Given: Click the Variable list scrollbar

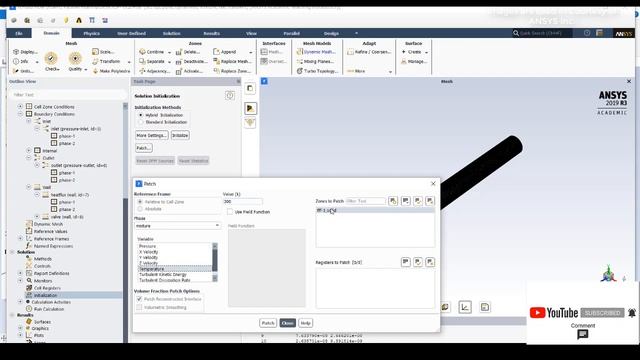Looking at the screenshot, I should (x=215, y=262).
